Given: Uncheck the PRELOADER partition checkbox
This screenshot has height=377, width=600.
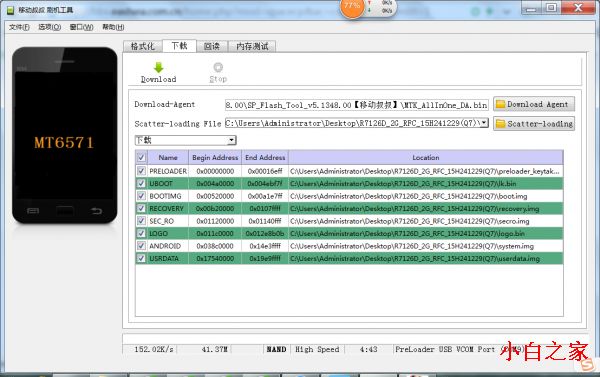Looking at the screenshot, I should tap(141, 171).
